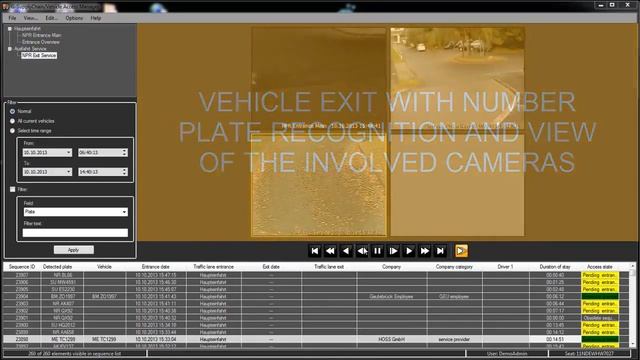Click the top-right street camera view

[457, 78]
